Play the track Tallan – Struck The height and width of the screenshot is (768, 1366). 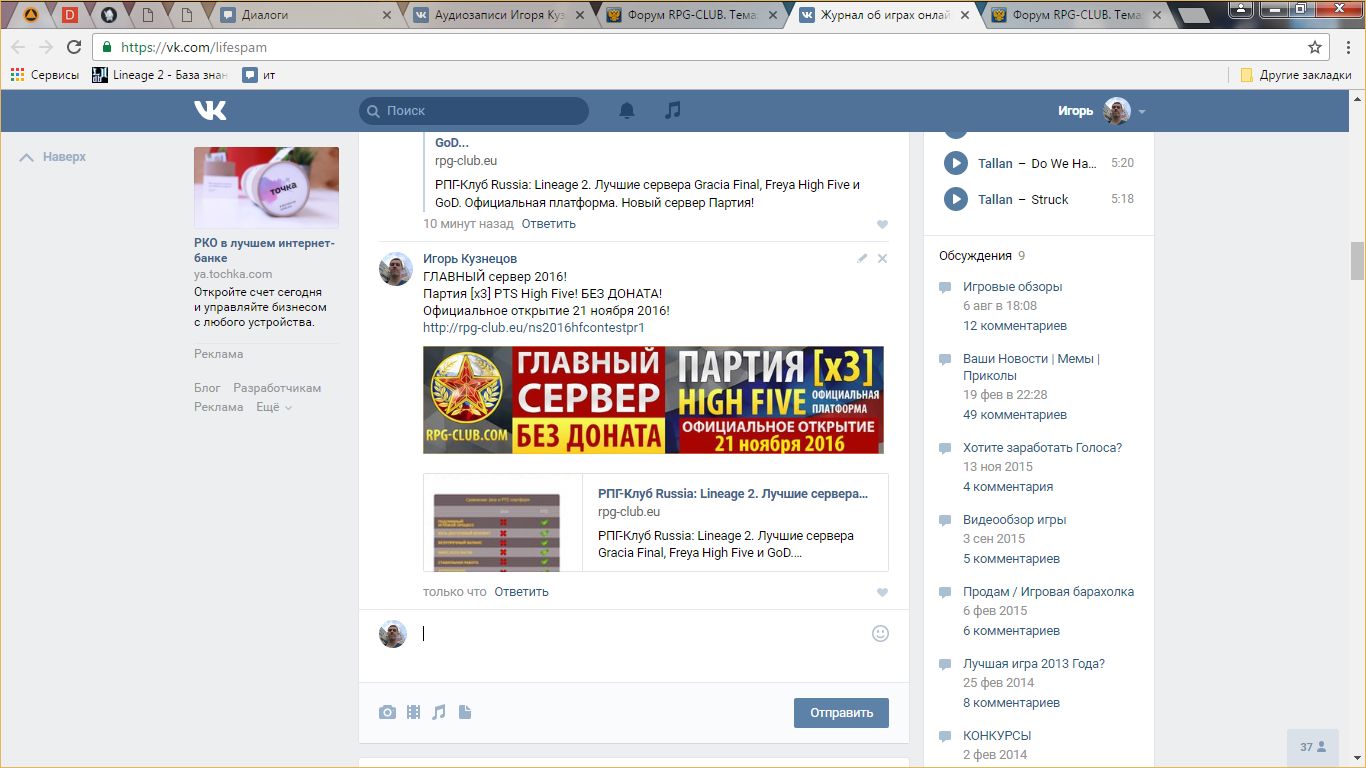click(956, 199)
